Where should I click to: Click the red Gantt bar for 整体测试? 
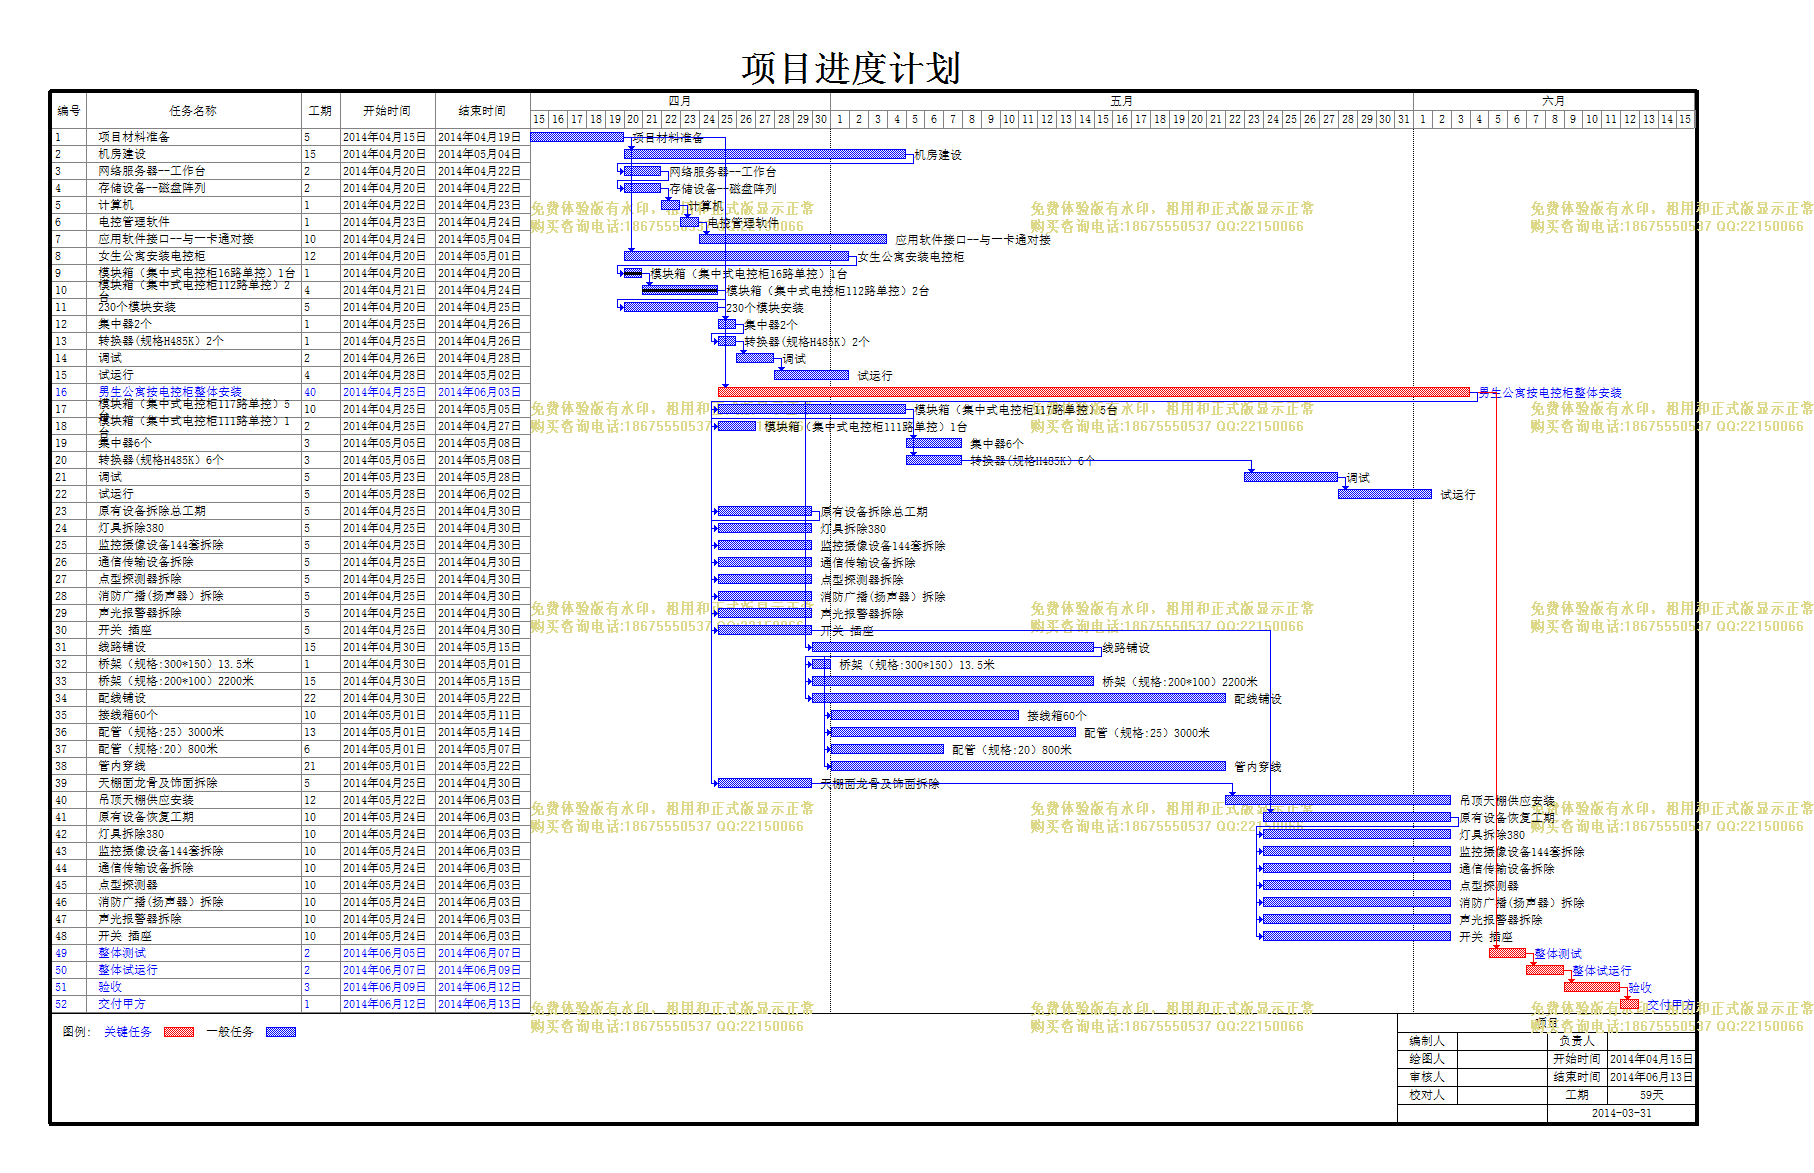pos(1507,953)
